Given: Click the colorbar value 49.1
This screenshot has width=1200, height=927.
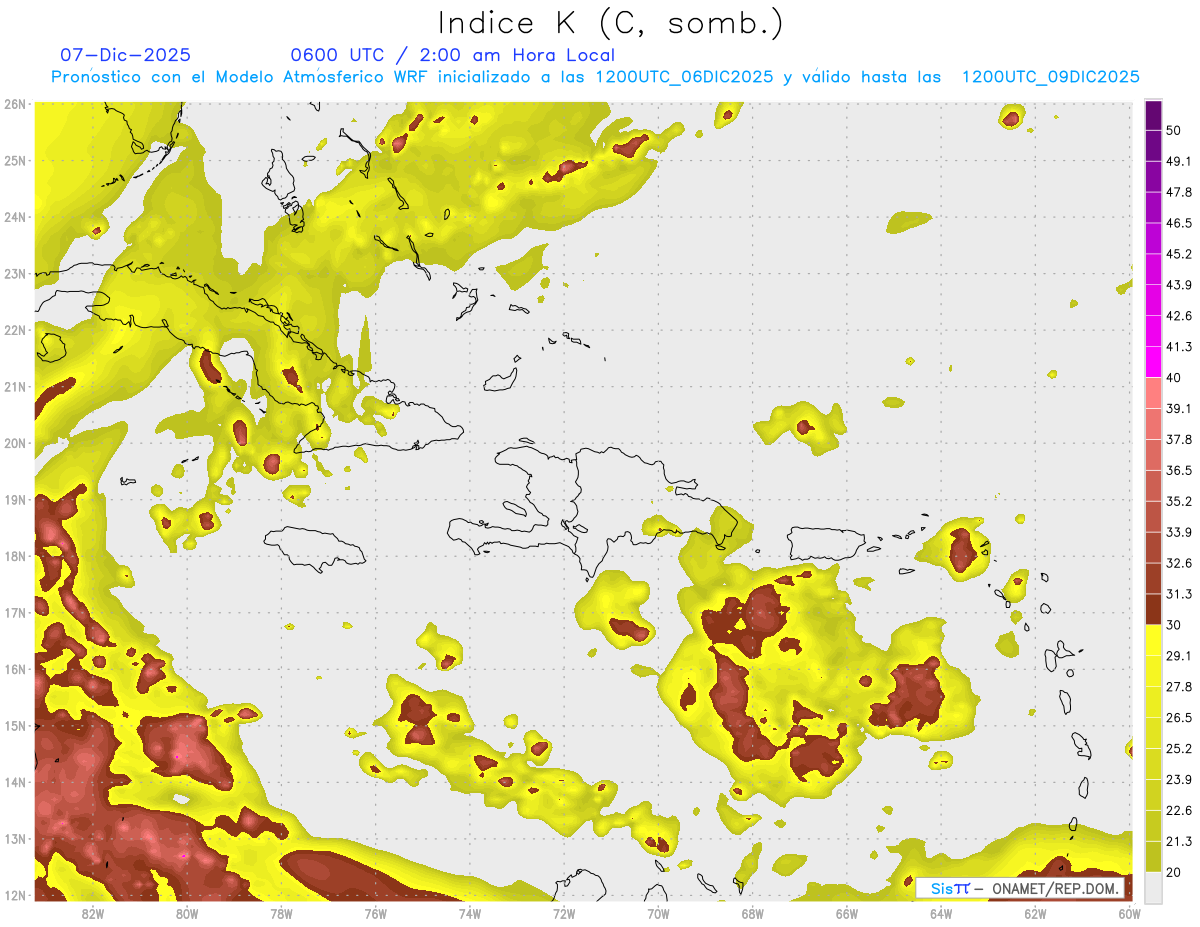Looking at the screenshot, I should pyautogui.click(x=1179, y=161).
